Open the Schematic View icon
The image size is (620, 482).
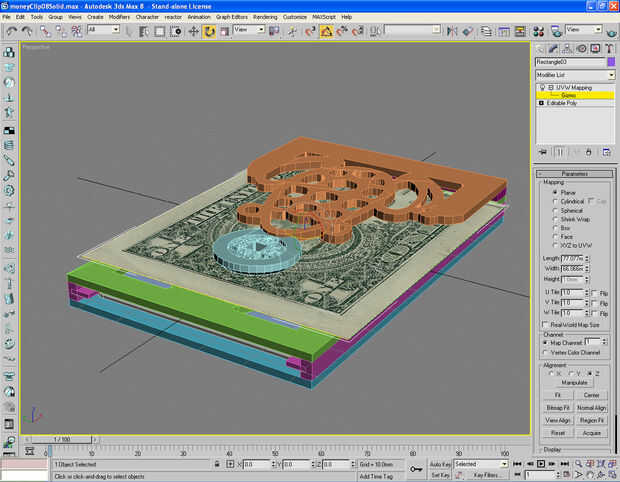[520, 32]
